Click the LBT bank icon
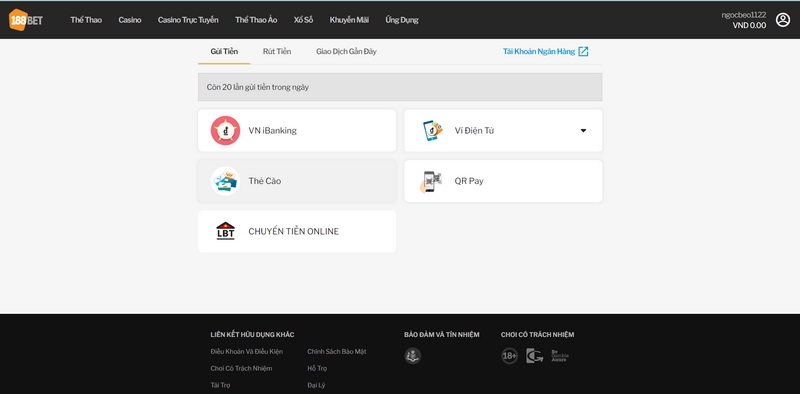This screenshot has width=800, height=394. click(226, 231)
